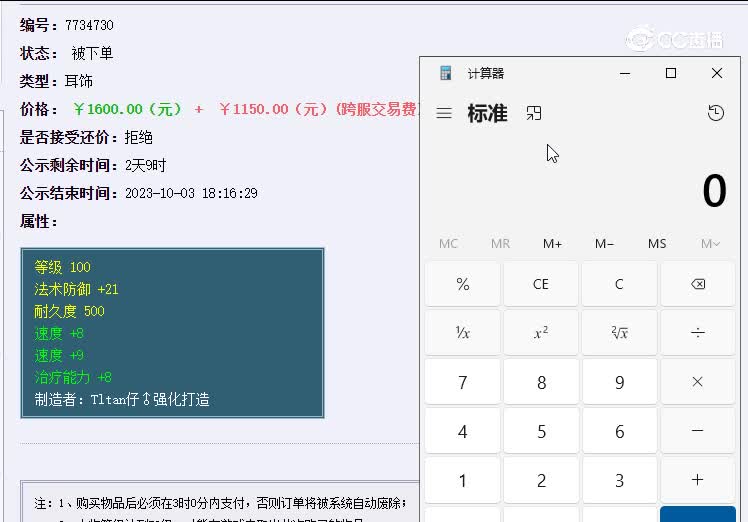Click the square root key
Viewport: 748px width, 522px height.
pos(619,333)
